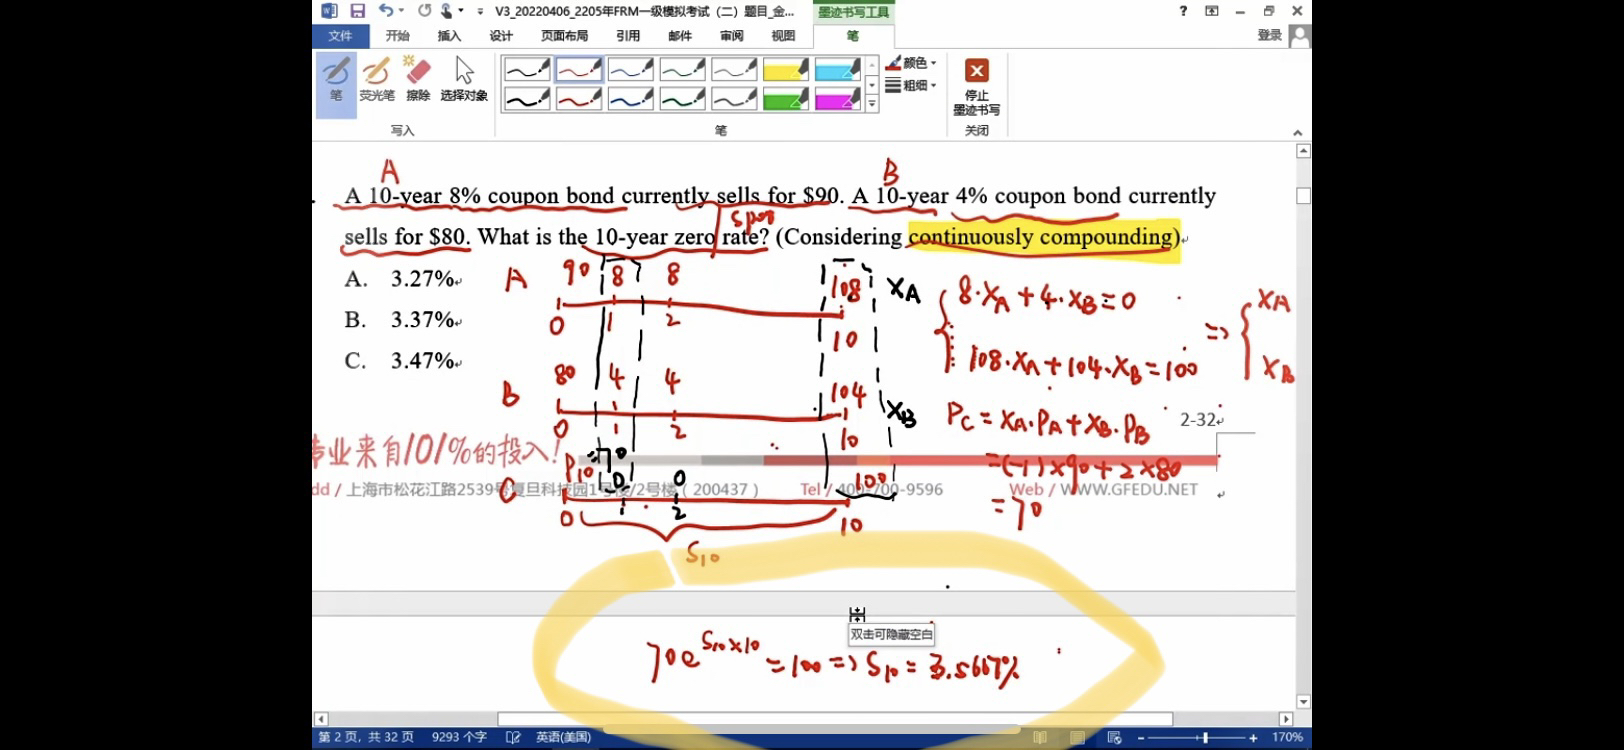Redo or repeat the last action
1624x750 pixels.
pyautogui.click(x=424, y=11)
